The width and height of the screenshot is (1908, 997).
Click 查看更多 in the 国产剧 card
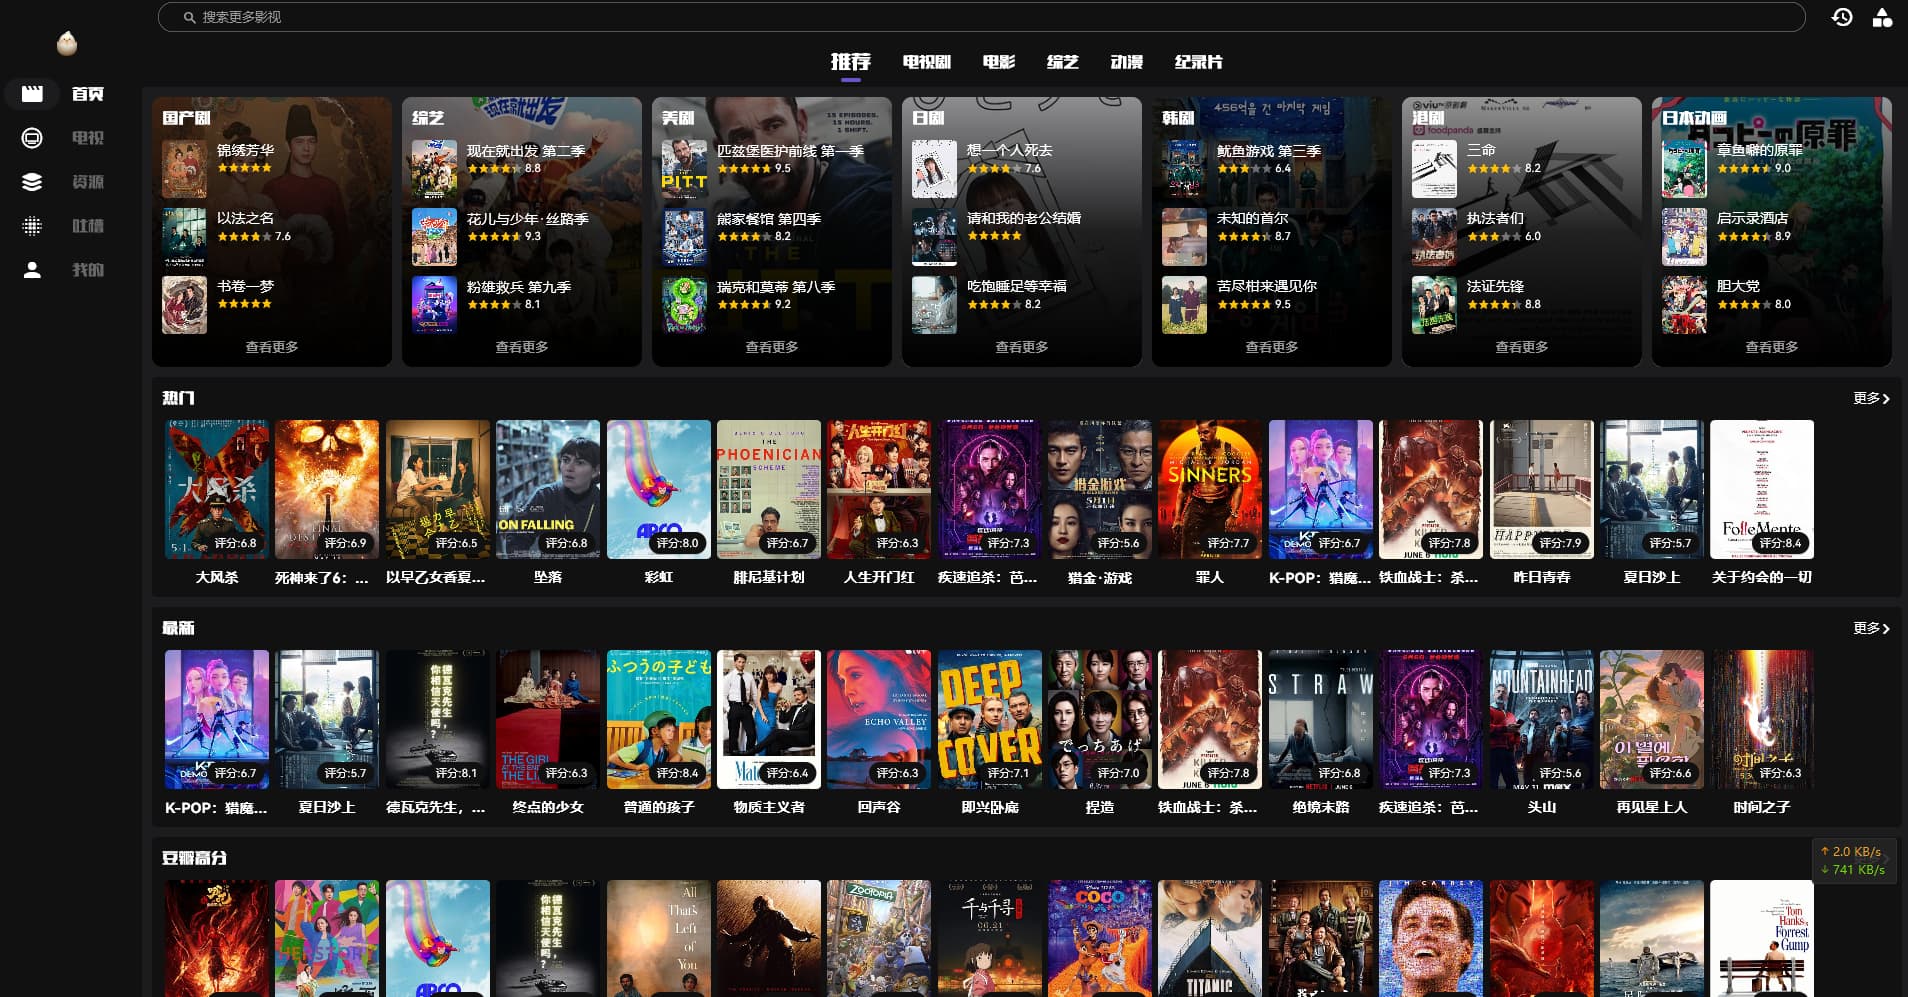click(272, 347)
